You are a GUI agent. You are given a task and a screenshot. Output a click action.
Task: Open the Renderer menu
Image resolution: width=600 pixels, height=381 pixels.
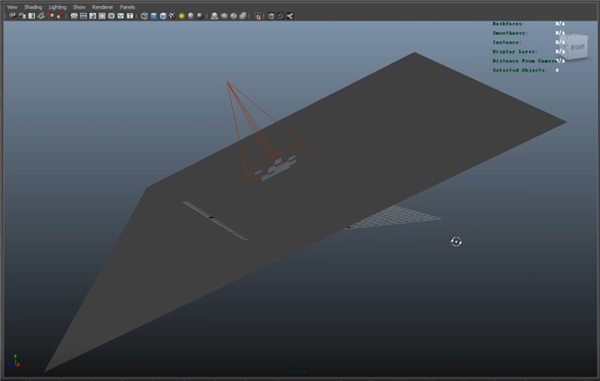pyautogui.click(x=102, y=7)
